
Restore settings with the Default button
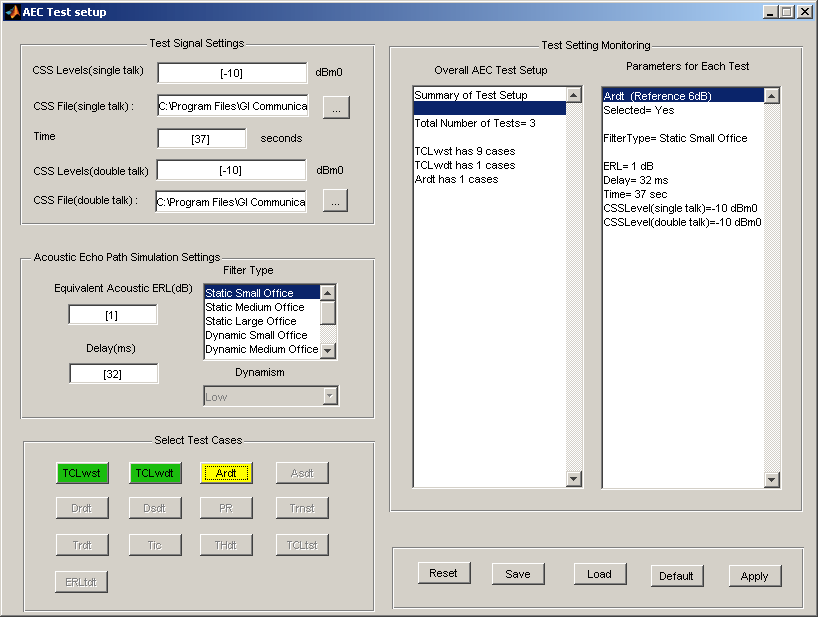point(677,576)
